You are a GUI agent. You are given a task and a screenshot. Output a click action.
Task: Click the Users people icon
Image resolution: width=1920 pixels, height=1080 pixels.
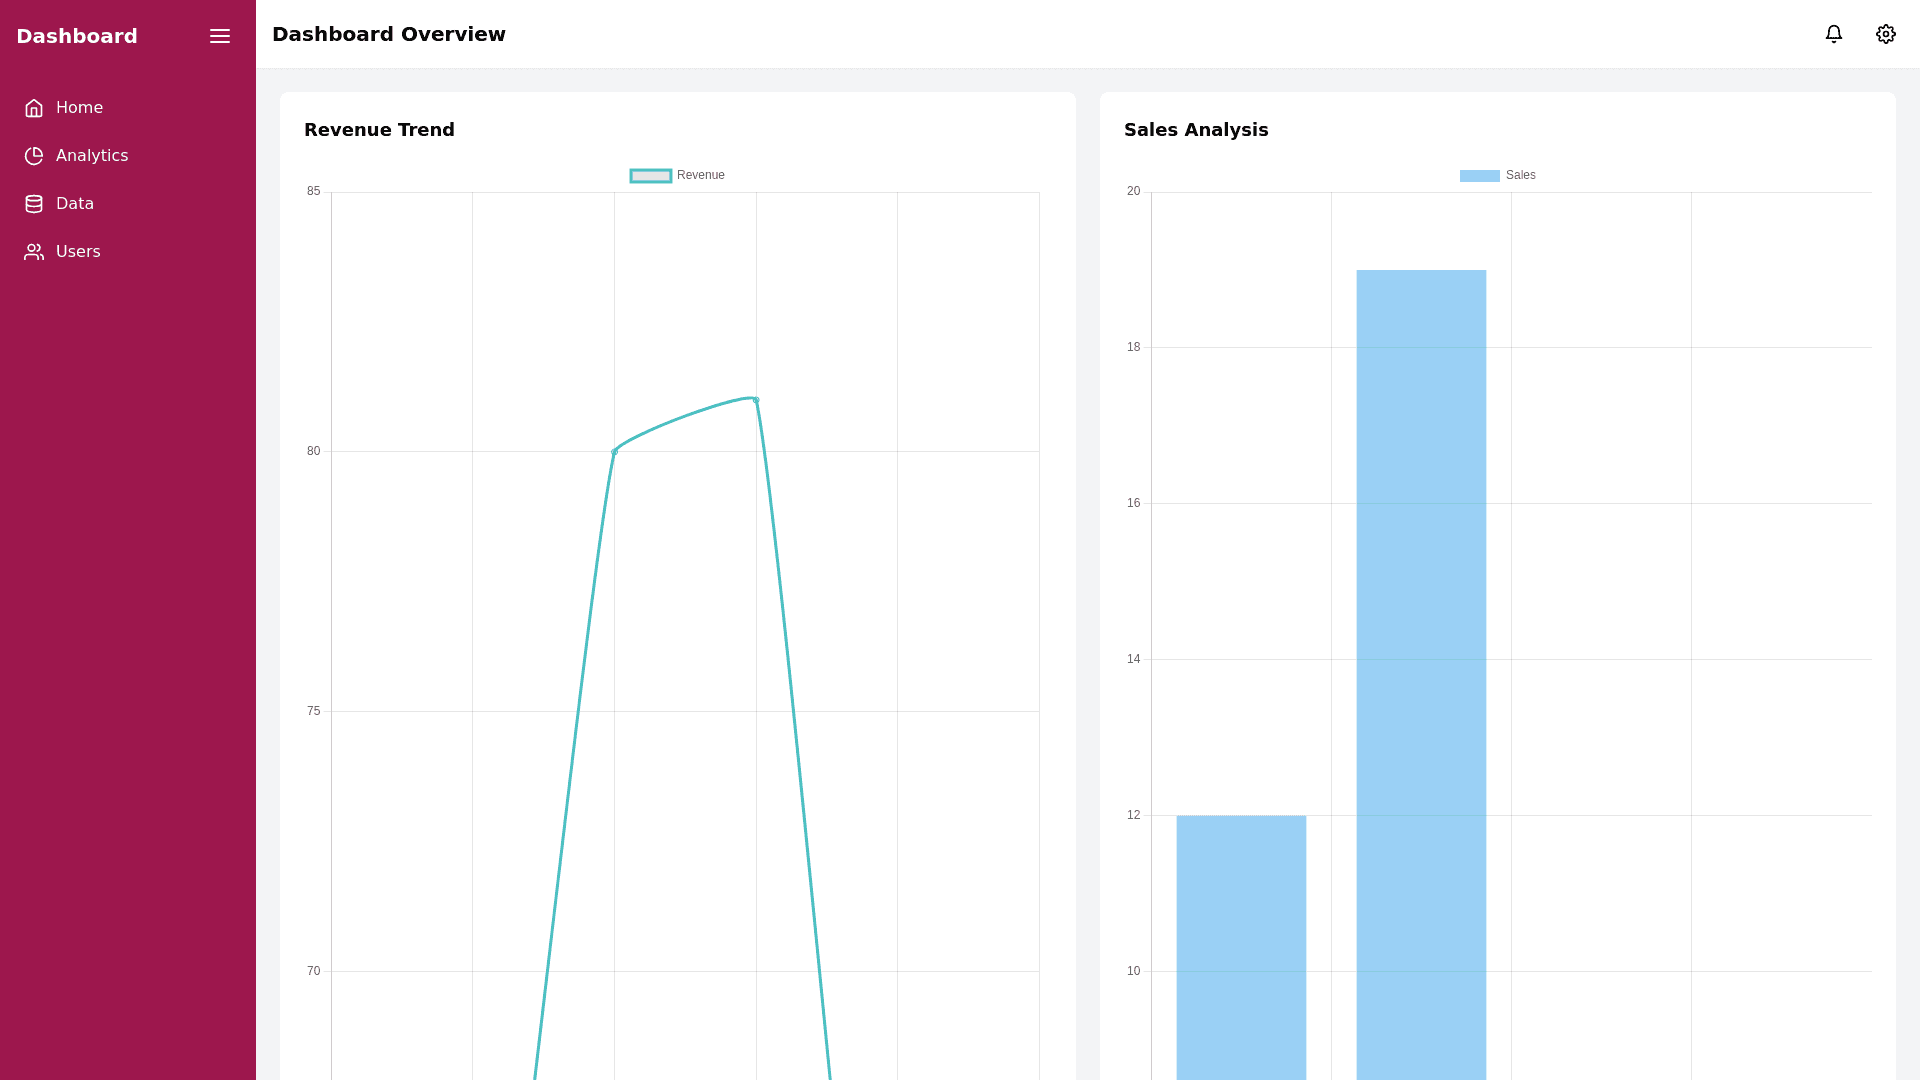34,252
